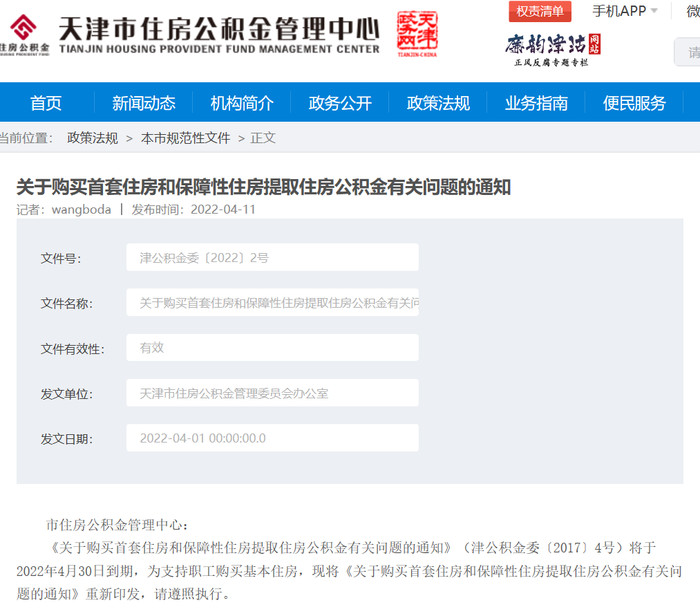Click reporter name wangboda
The width and height of the screenshot is (700, 605).
point(81,209)
